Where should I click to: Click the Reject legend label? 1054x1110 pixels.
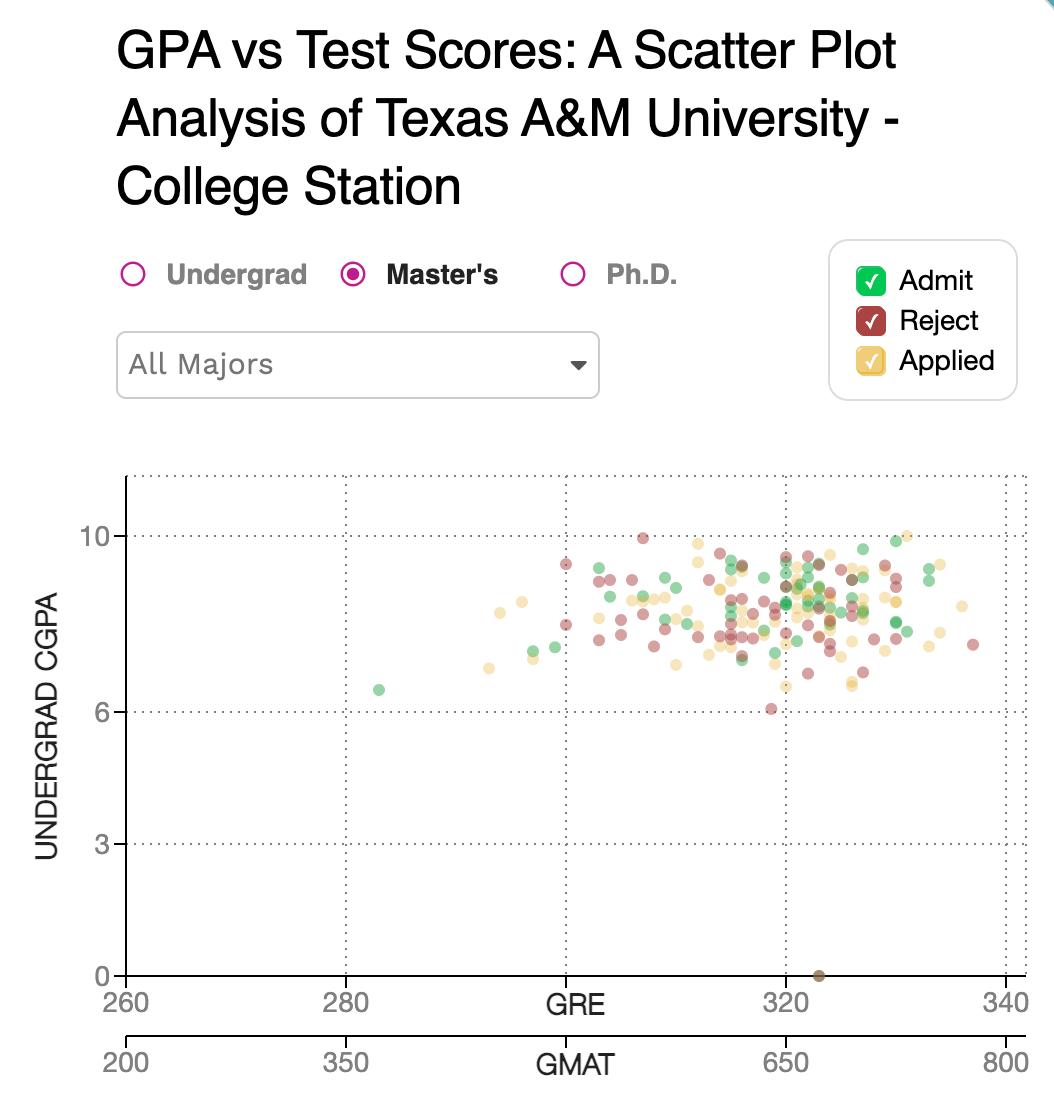[939, 321]
